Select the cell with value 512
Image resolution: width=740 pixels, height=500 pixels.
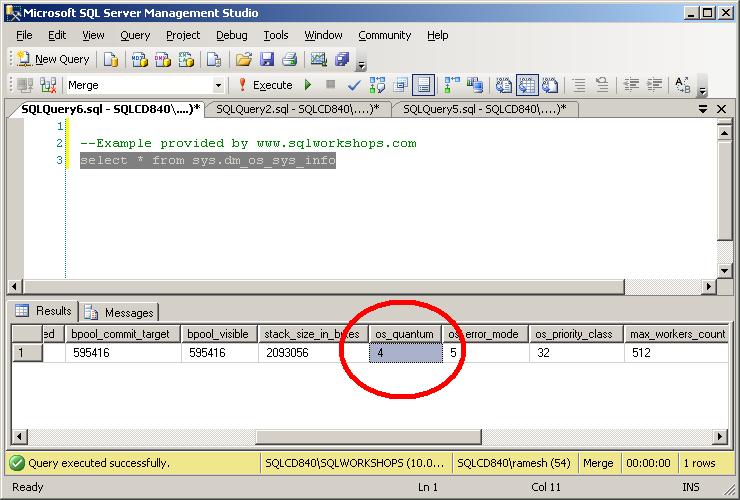coord(677,353)
